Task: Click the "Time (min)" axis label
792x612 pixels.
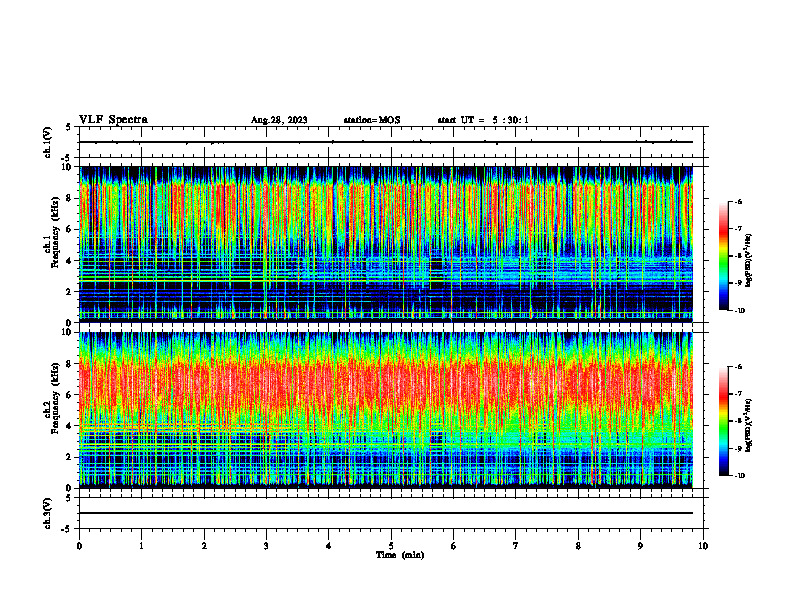Action: (x=400, y=555)
